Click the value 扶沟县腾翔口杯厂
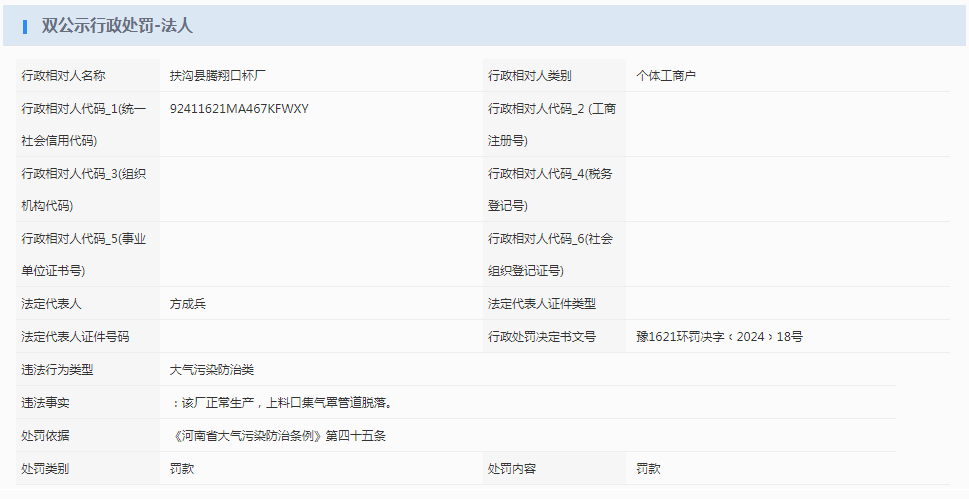This screenshot has height=499, width=969. pos(218,75)
